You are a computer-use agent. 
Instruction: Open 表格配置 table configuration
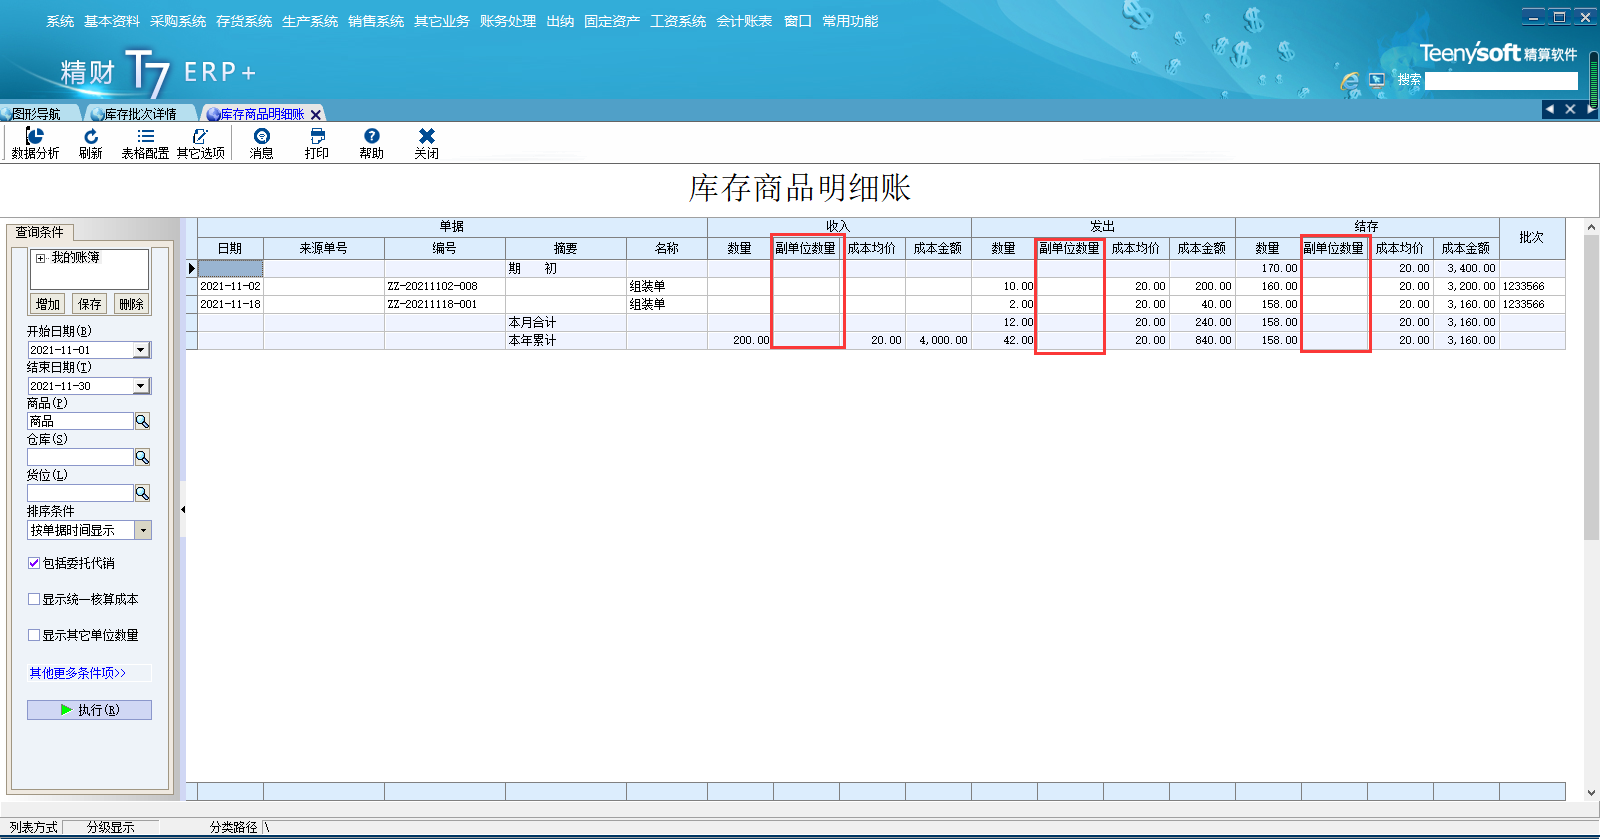click(x=145, y=142)
